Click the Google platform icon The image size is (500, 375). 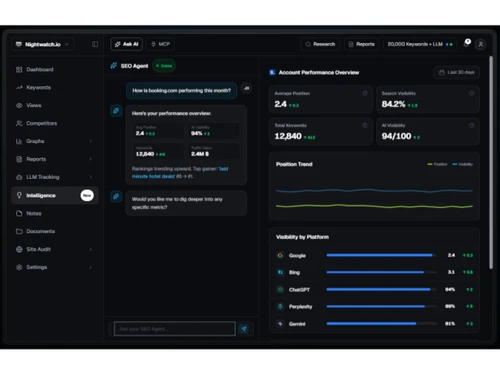click(280, 255)
